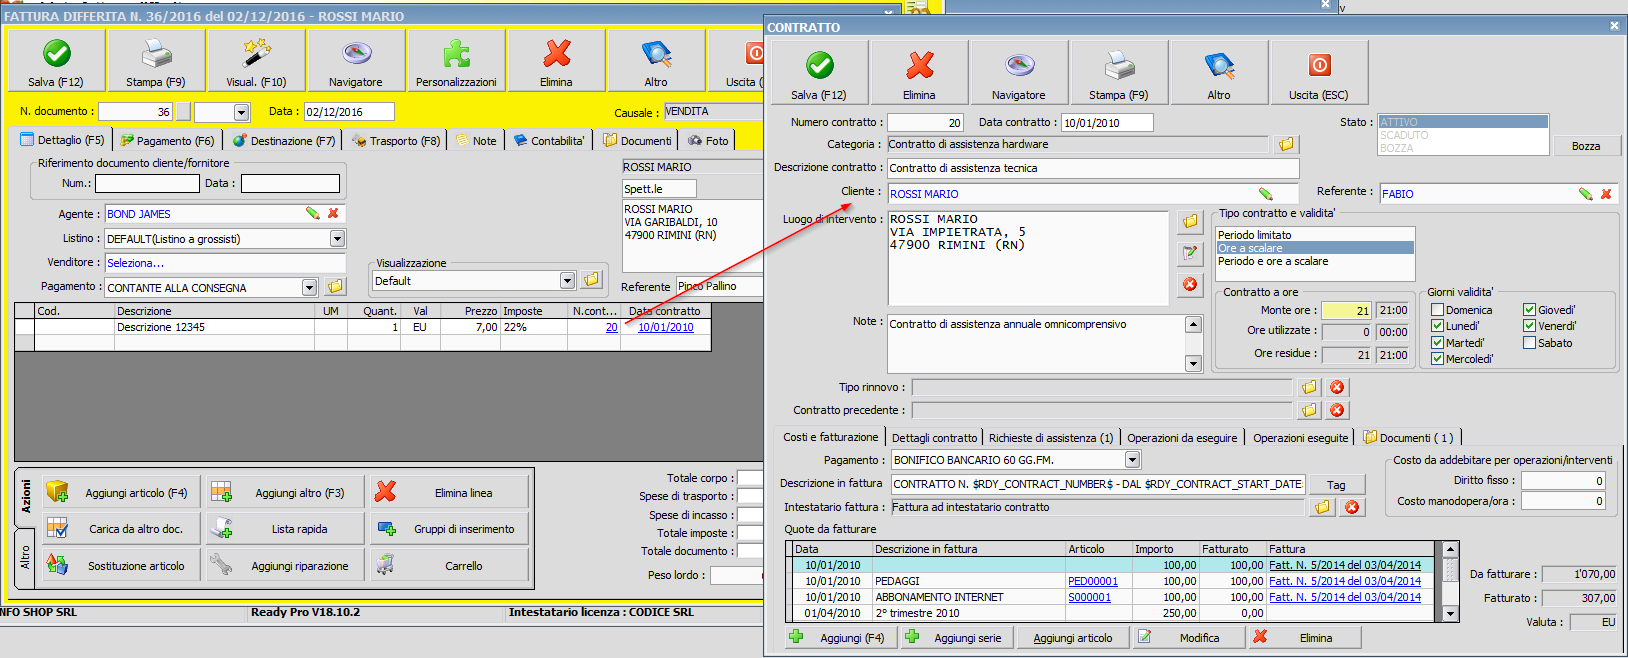Click the Diritto fisso input field
Screen dimensions: 1628x658
click(x=1564, y=481)
